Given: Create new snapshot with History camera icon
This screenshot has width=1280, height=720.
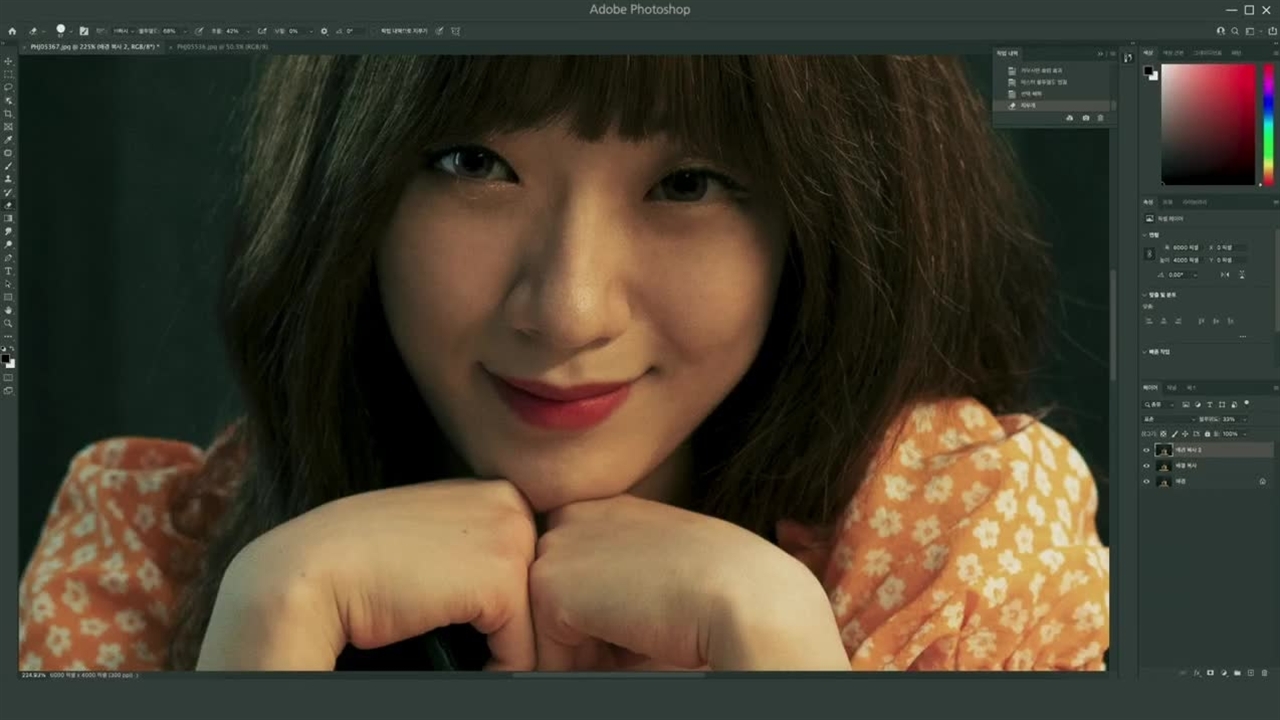Looking at the screenshot, I should pyautogui.click(x=1086, y=118).
